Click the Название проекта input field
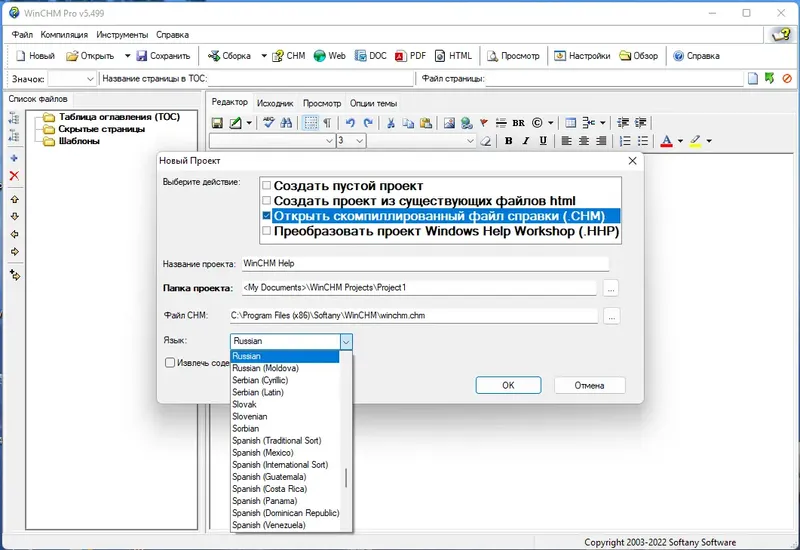Screen dimensions: 800x550 tap(425, 264)
